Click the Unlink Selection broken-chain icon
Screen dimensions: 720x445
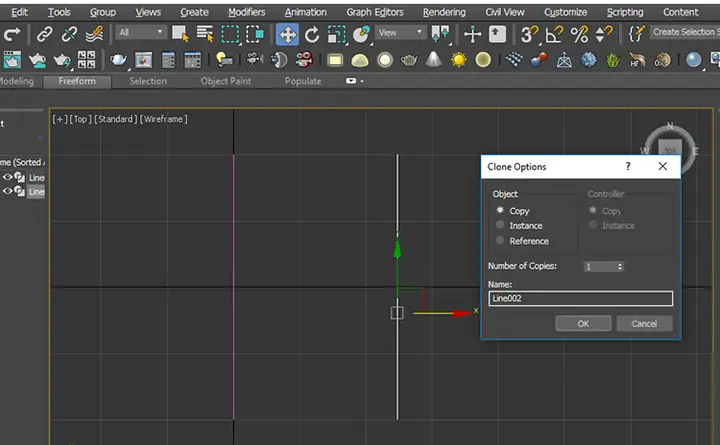tap(69, 34)
